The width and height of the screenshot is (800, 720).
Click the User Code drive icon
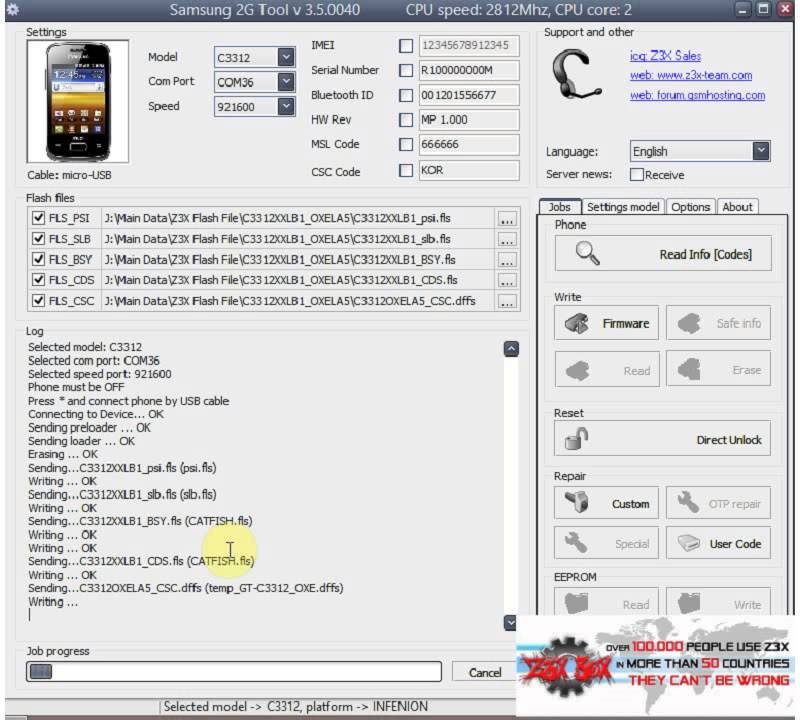click(x=688, y=543)
